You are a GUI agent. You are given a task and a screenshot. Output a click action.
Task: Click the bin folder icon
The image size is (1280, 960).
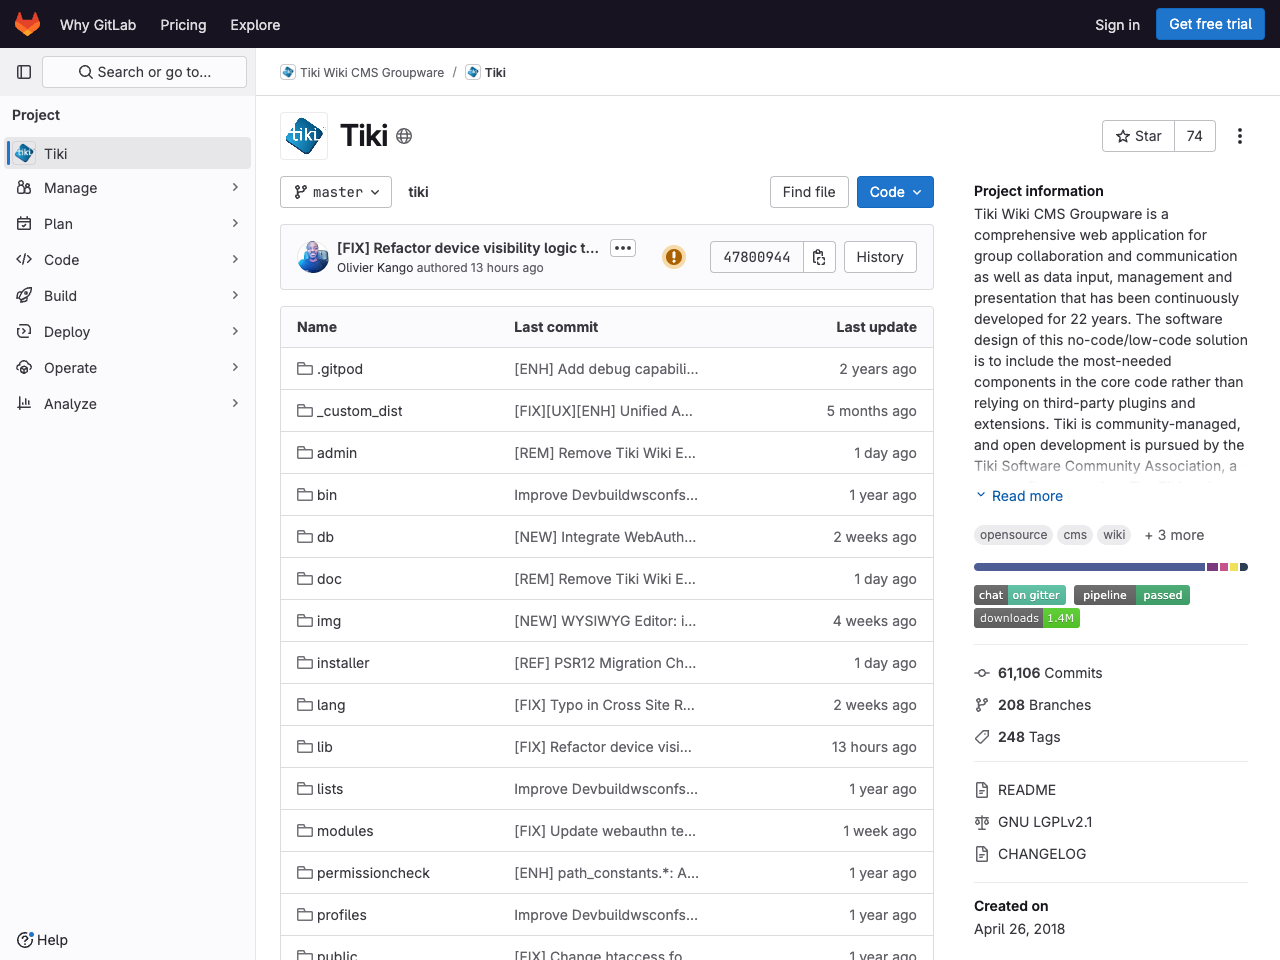click(x=305, y=495)
